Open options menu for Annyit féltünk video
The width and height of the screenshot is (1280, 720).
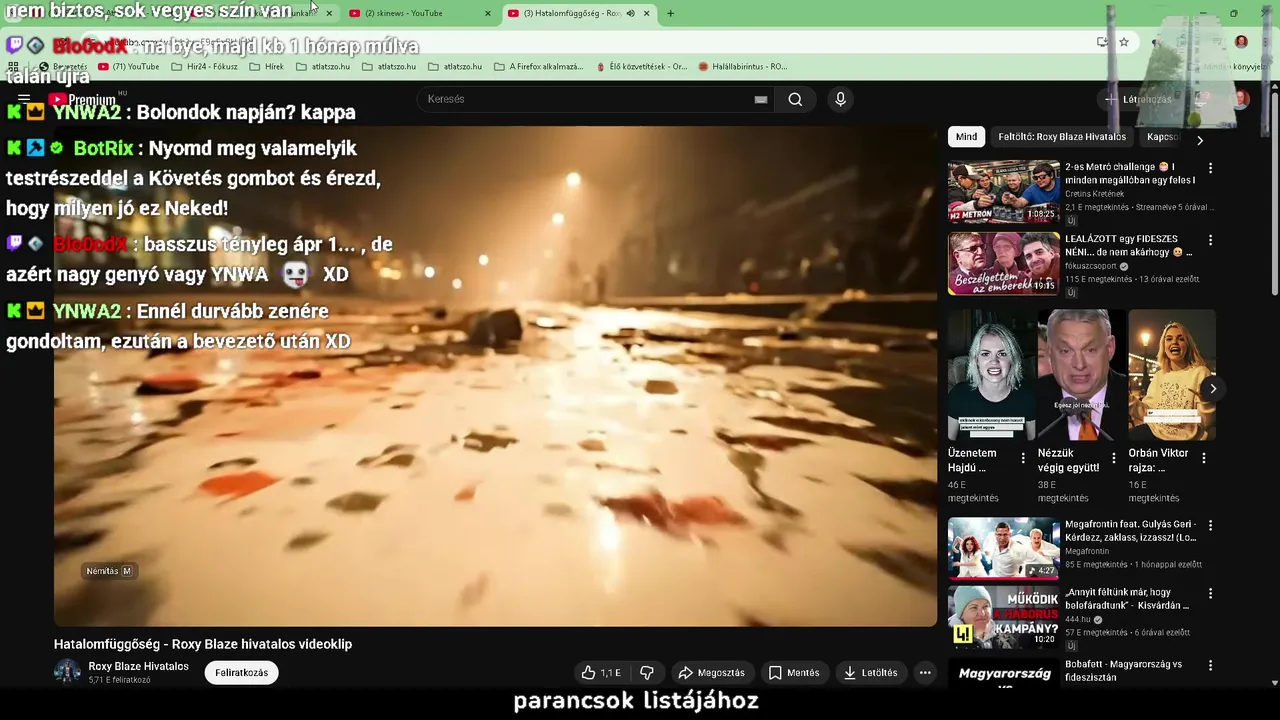pos(1210,594)
